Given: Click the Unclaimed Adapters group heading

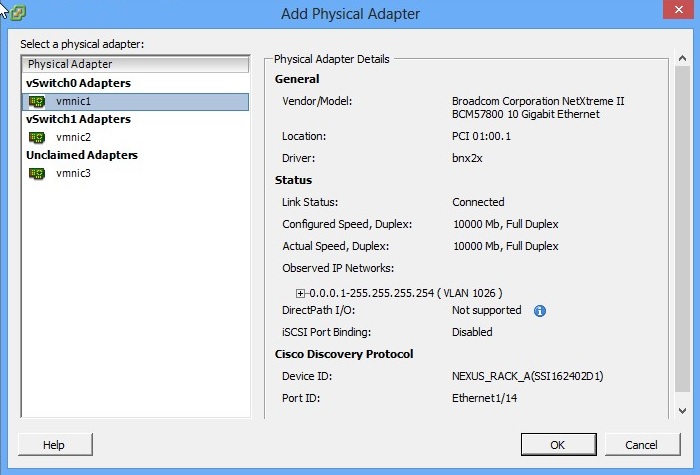Looking at the screenshot, I should pos(81,155).
